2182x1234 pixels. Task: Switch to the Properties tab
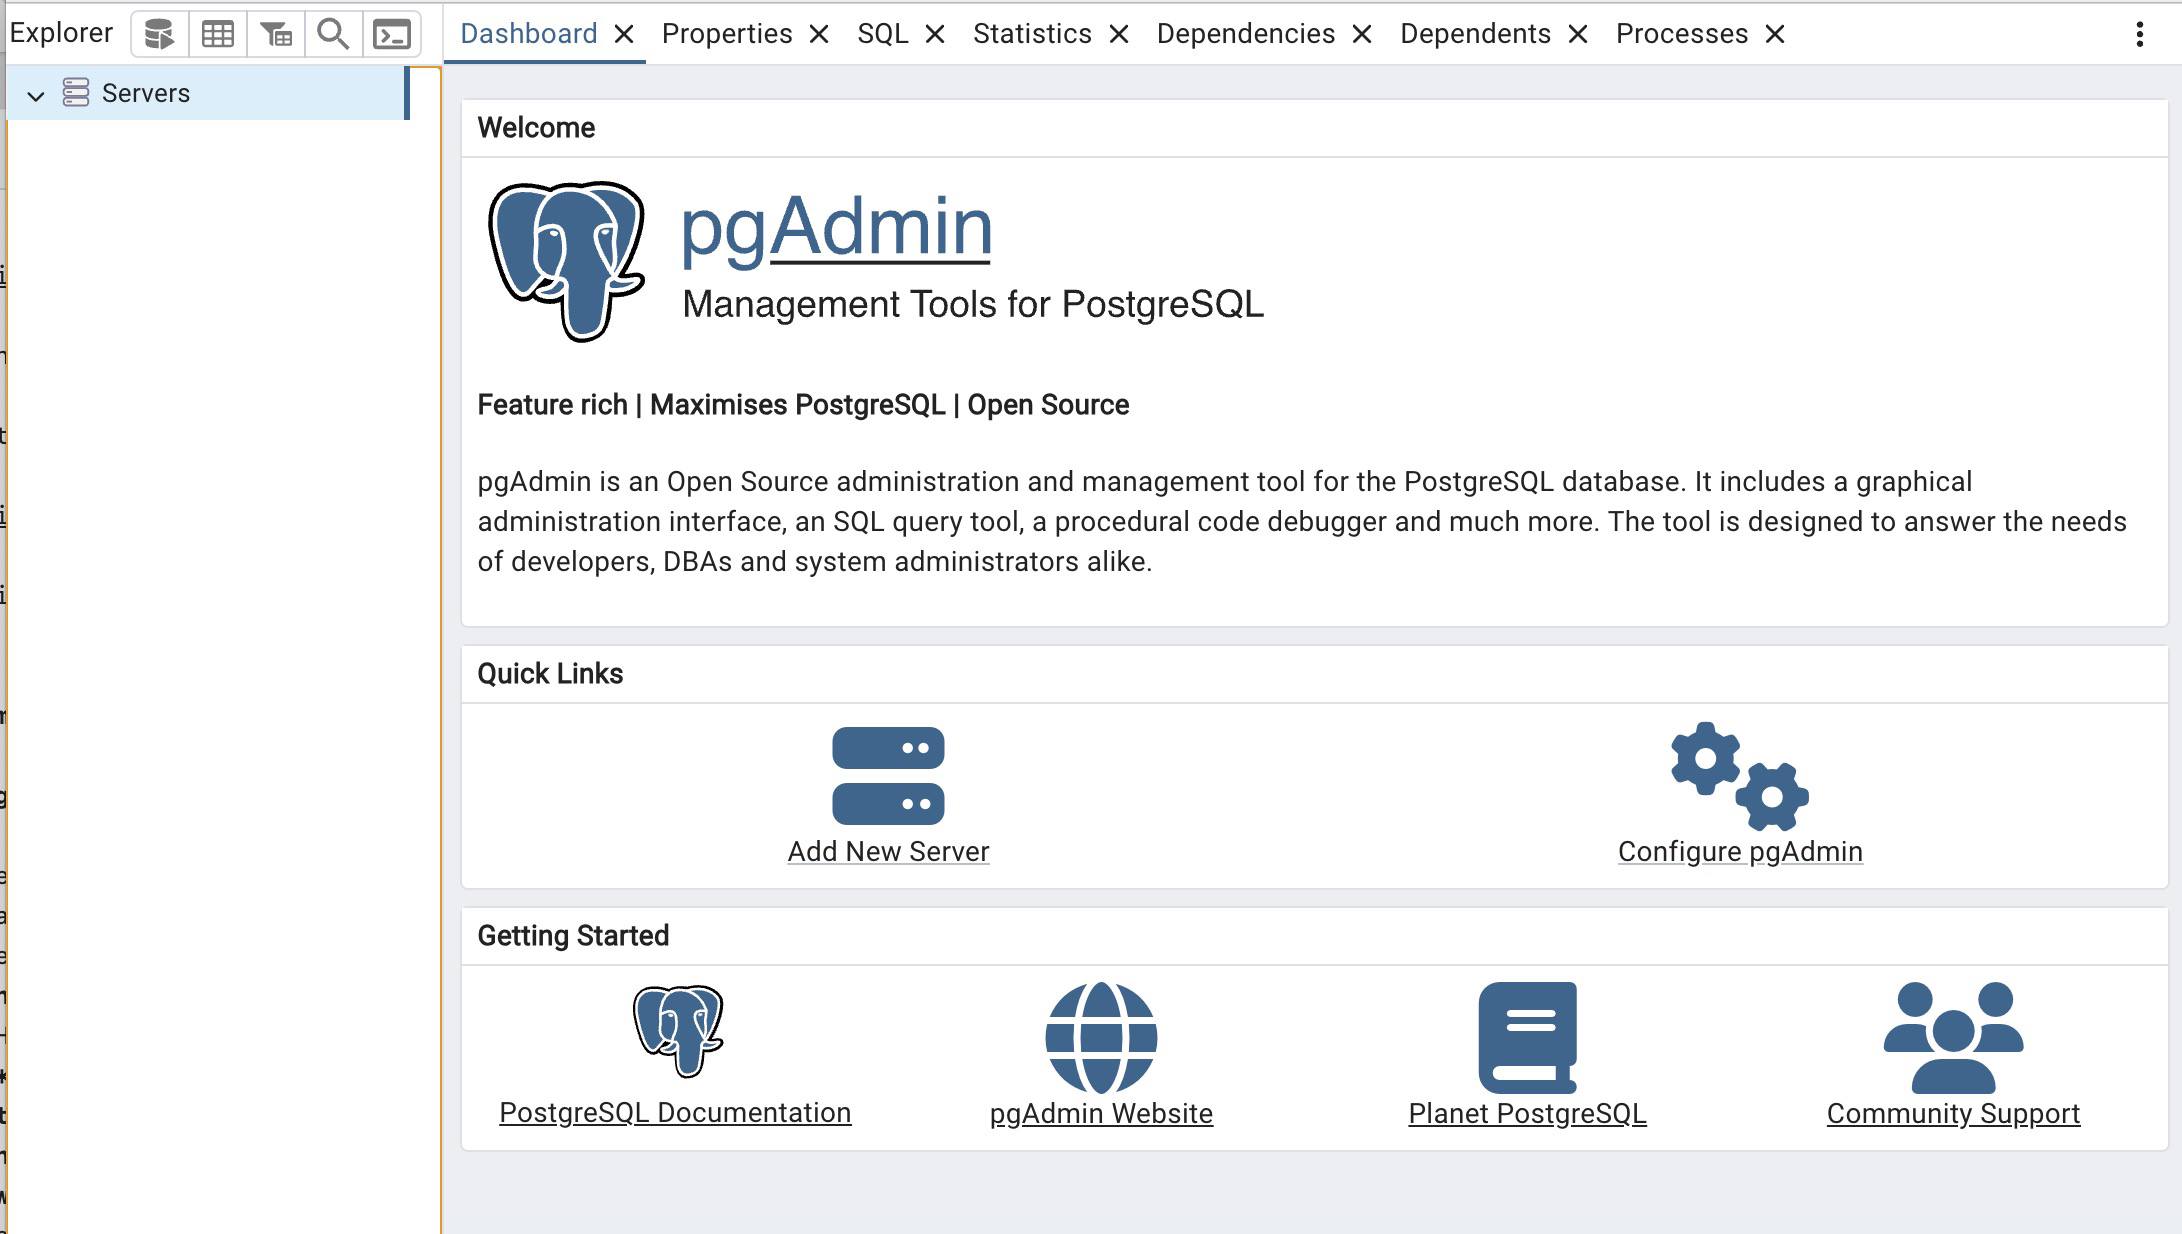[x=728, y=33]
